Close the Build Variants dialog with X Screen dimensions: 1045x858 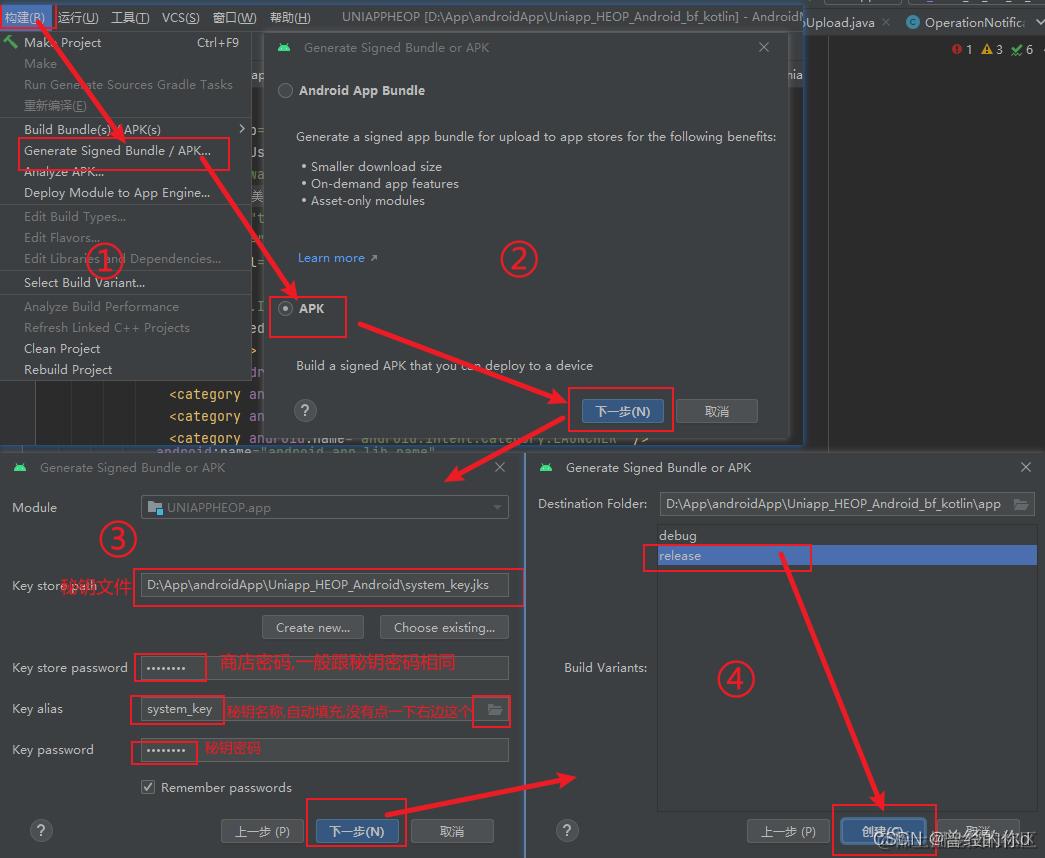(1026, 467)
